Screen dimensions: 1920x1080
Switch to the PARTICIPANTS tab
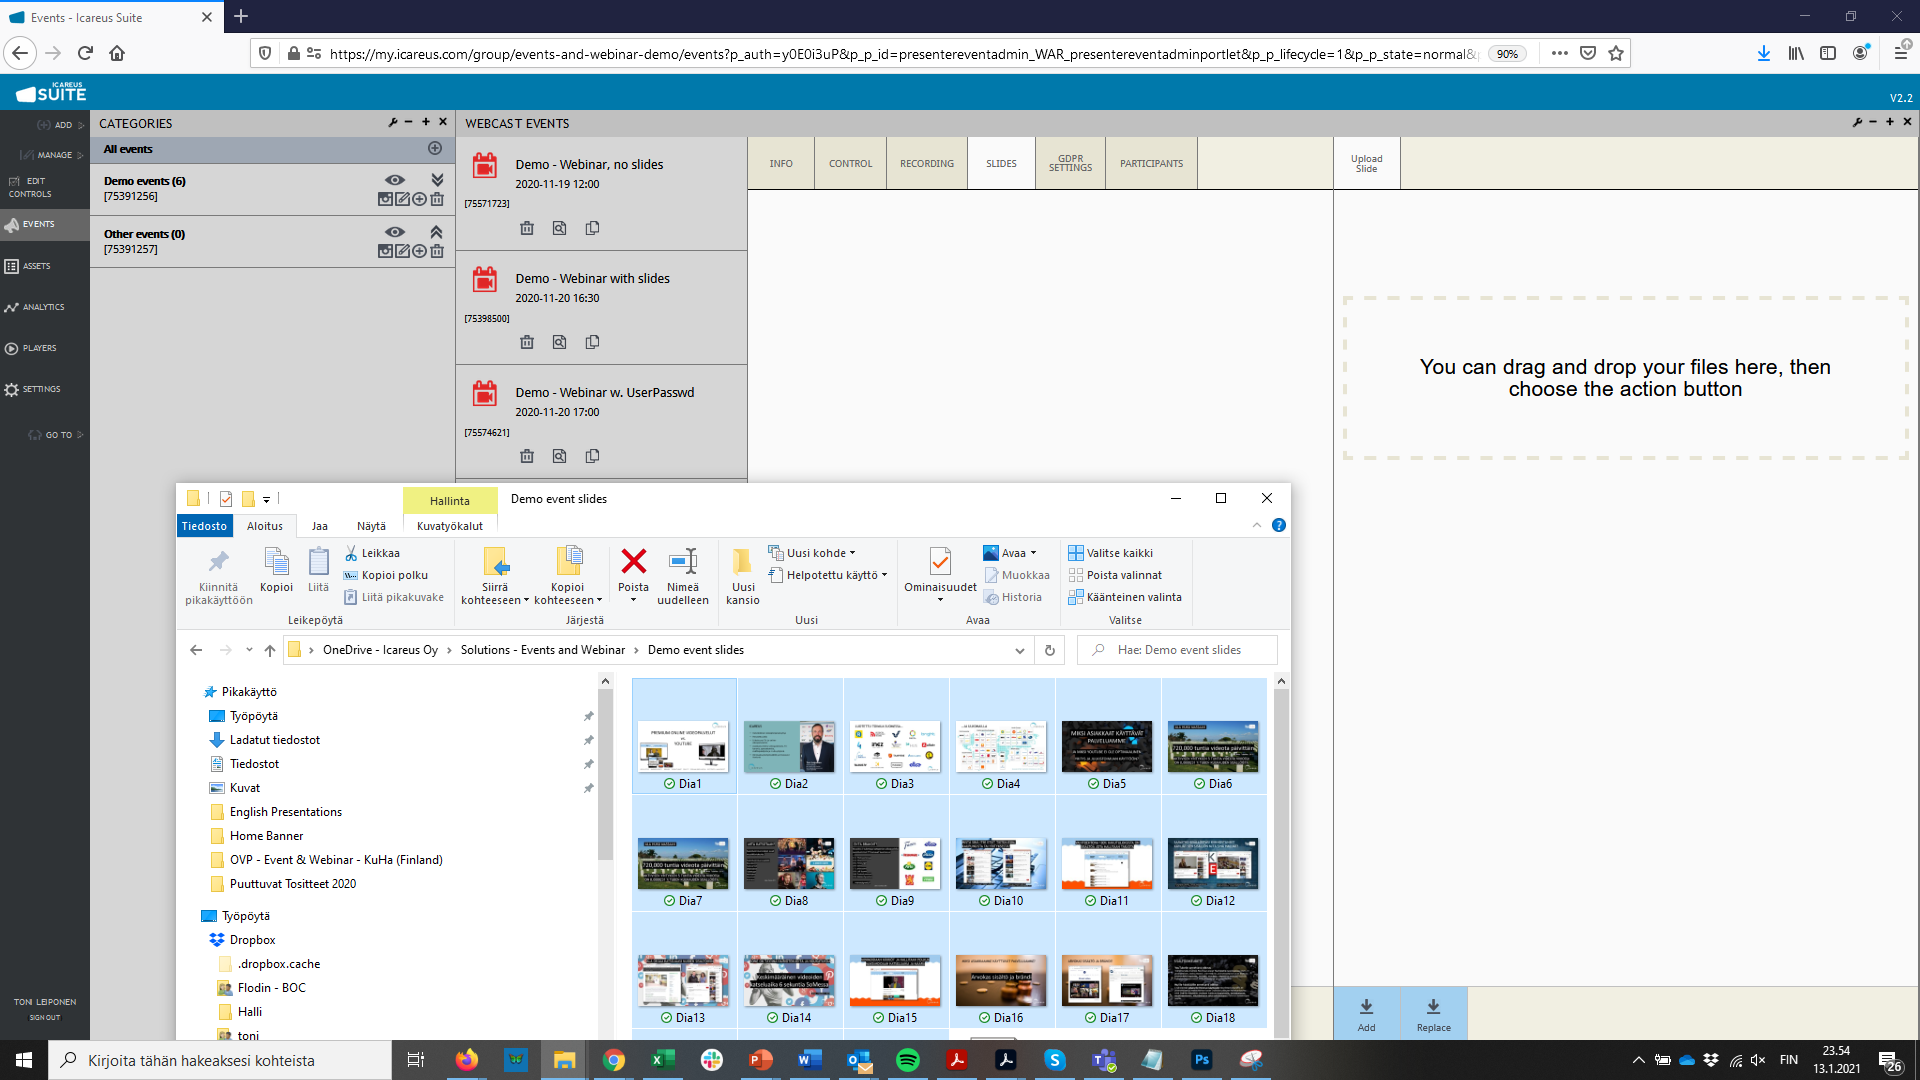[x=1151, y=163]
